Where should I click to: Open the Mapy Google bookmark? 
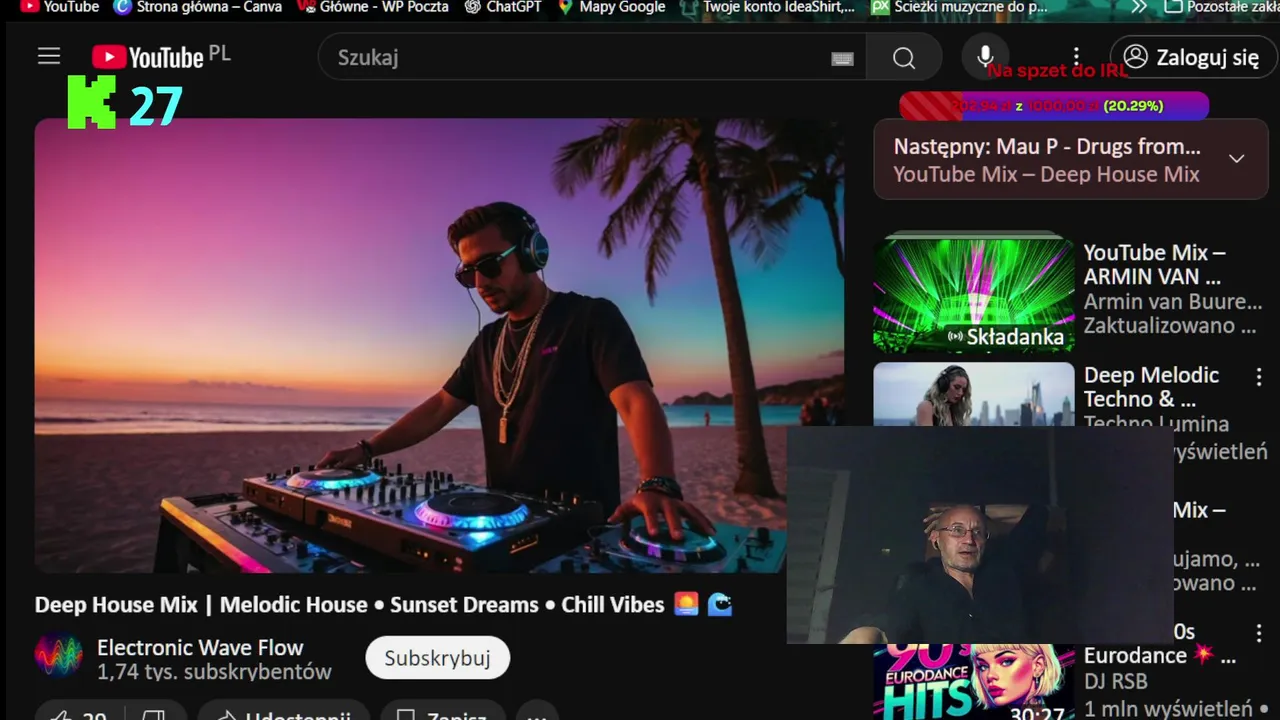click(612, 7)
